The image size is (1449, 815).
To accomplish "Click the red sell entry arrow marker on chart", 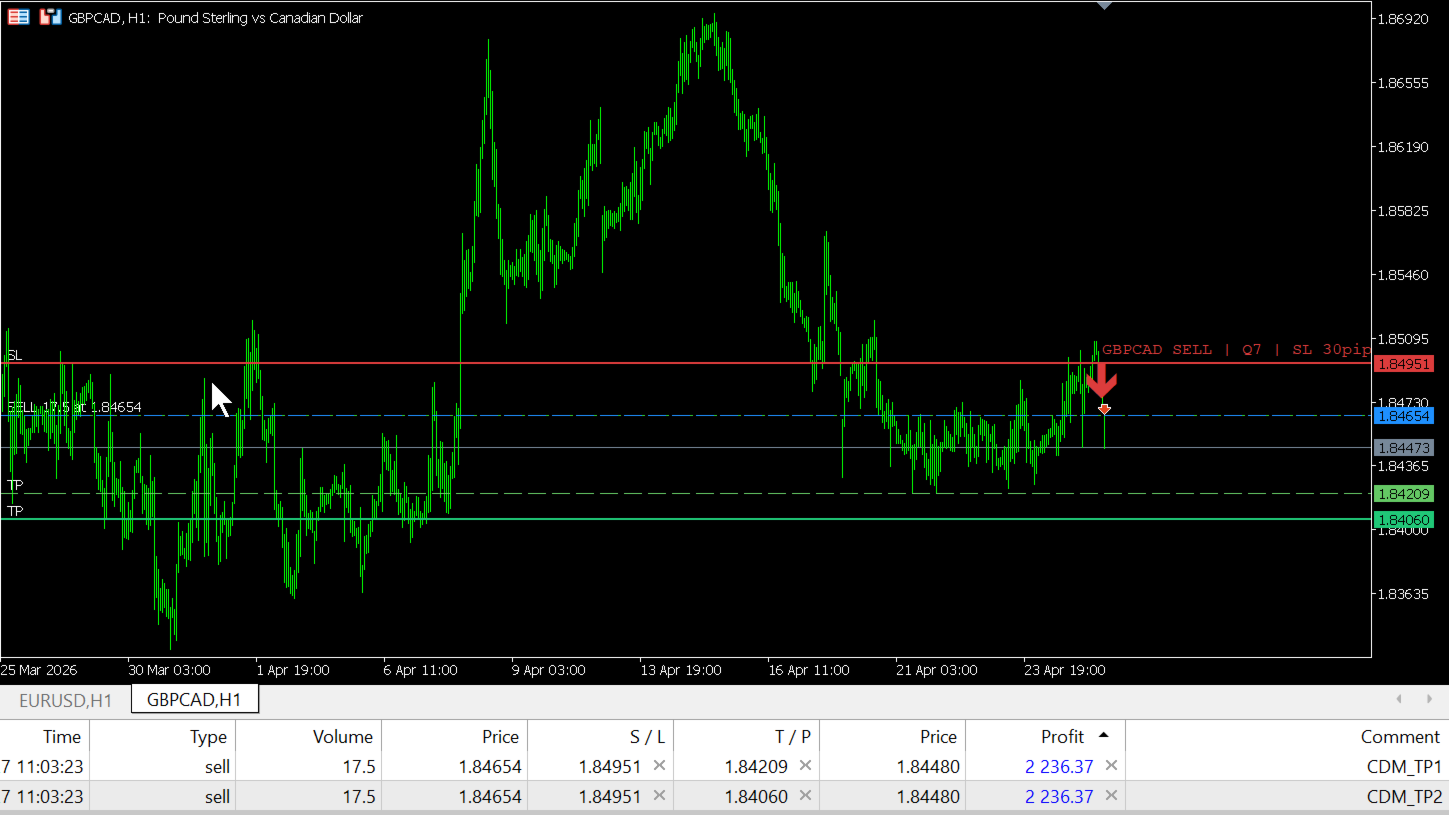I will (x=1101, y=381).
